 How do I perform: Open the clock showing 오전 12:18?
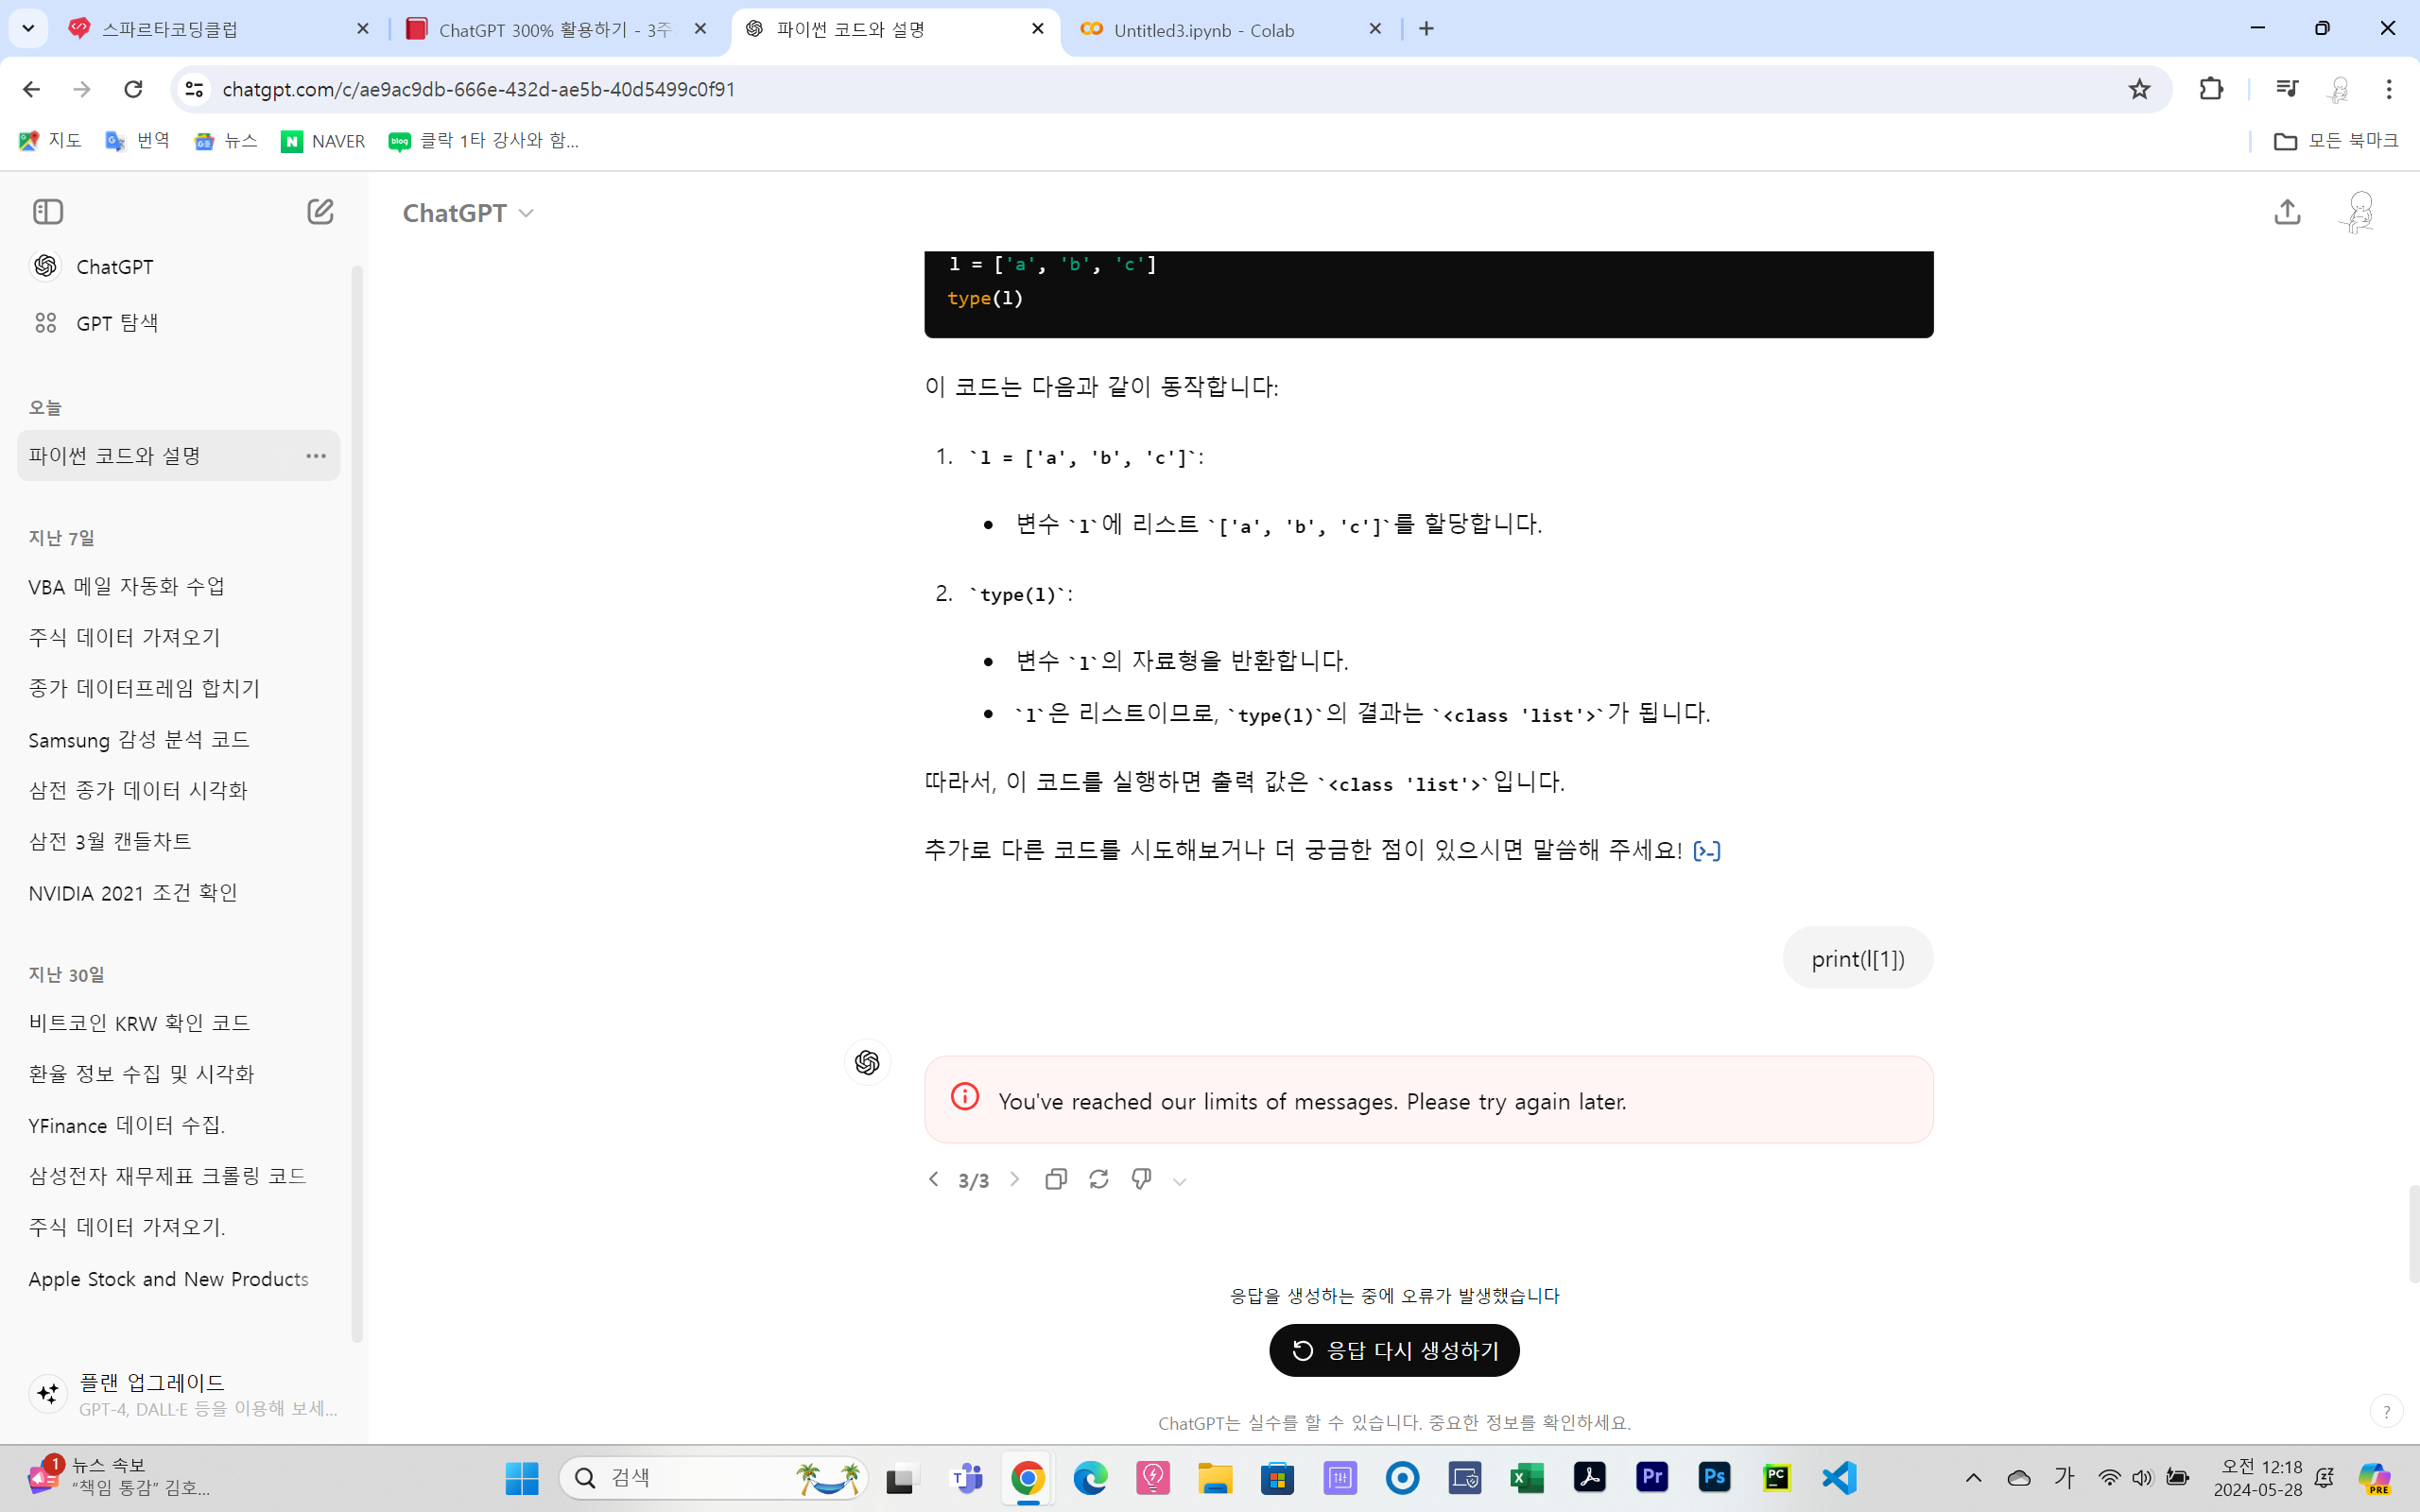click(x=2259, y=1478)
